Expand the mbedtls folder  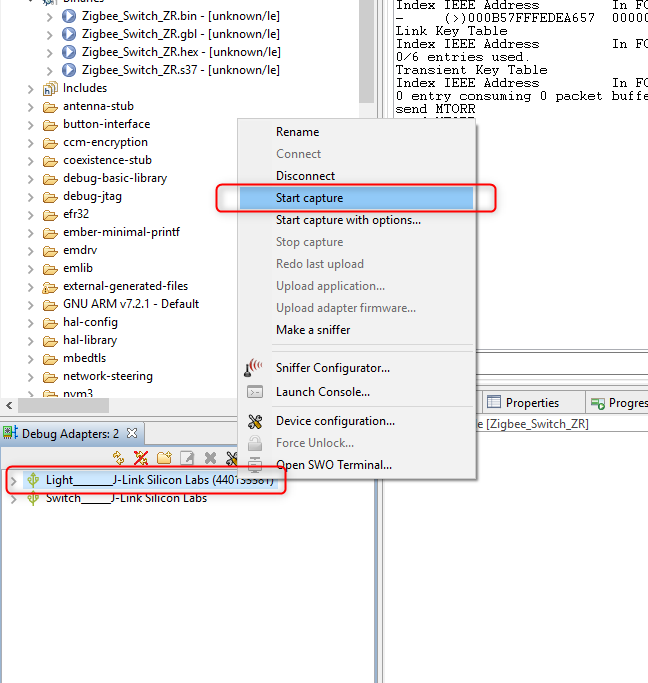click(30, 359)
